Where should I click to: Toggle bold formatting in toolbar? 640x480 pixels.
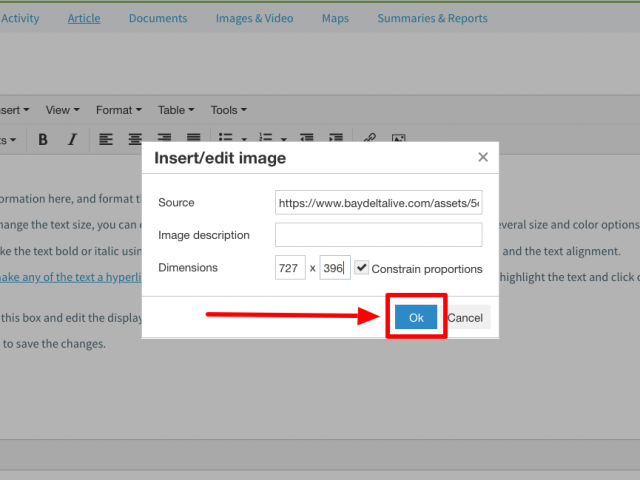pyautogui.click(x=43, y=139)
